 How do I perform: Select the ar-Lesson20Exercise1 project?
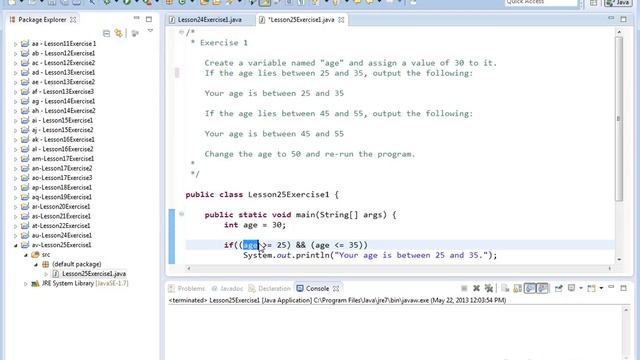click(x=61, y=207)
